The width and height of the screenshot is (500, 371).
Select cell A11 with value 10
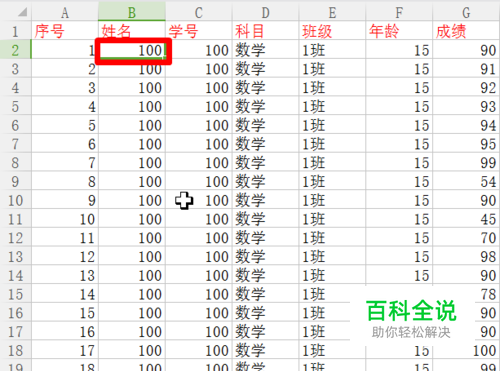65,219
